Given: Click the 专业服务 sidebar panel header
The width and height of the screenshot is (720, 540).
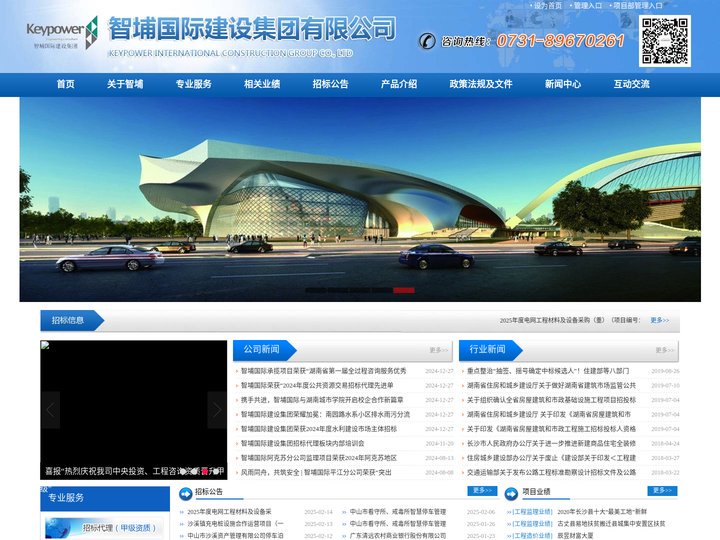Looking at the screenshot, I should 105,498.
